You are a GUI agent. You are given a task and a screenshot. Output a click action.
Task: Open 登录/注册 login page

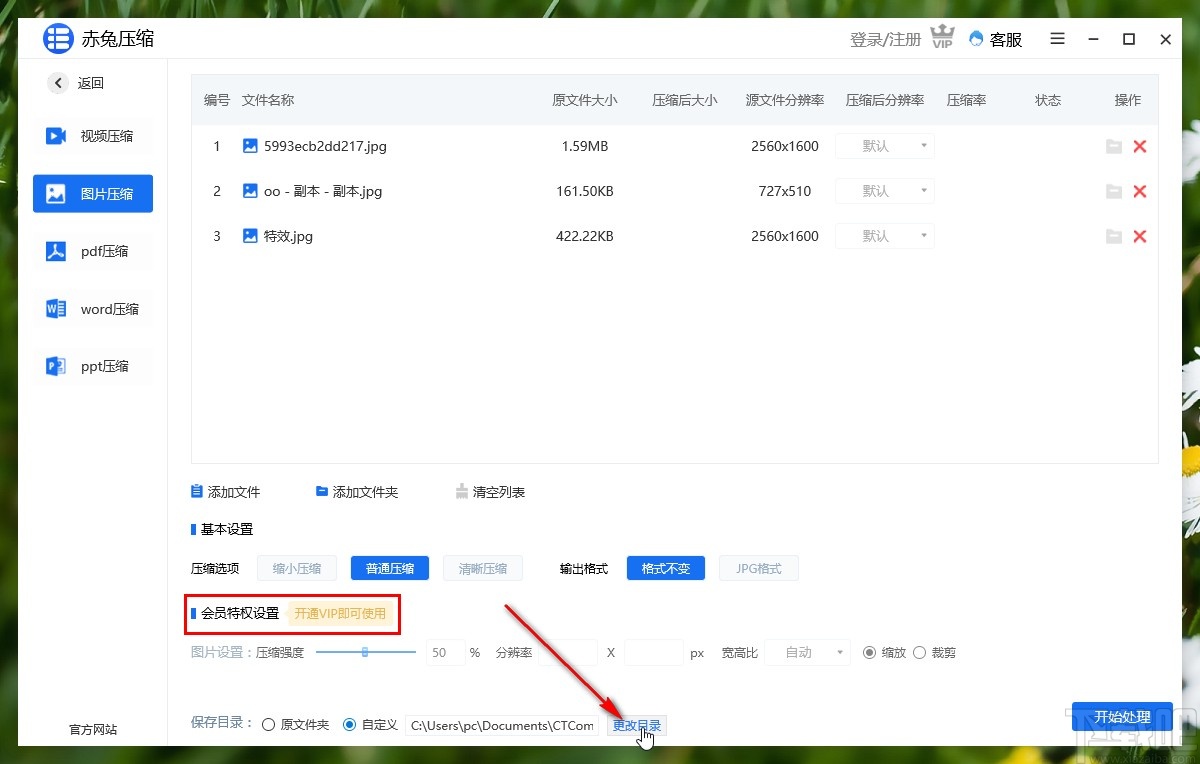[885, 39]
